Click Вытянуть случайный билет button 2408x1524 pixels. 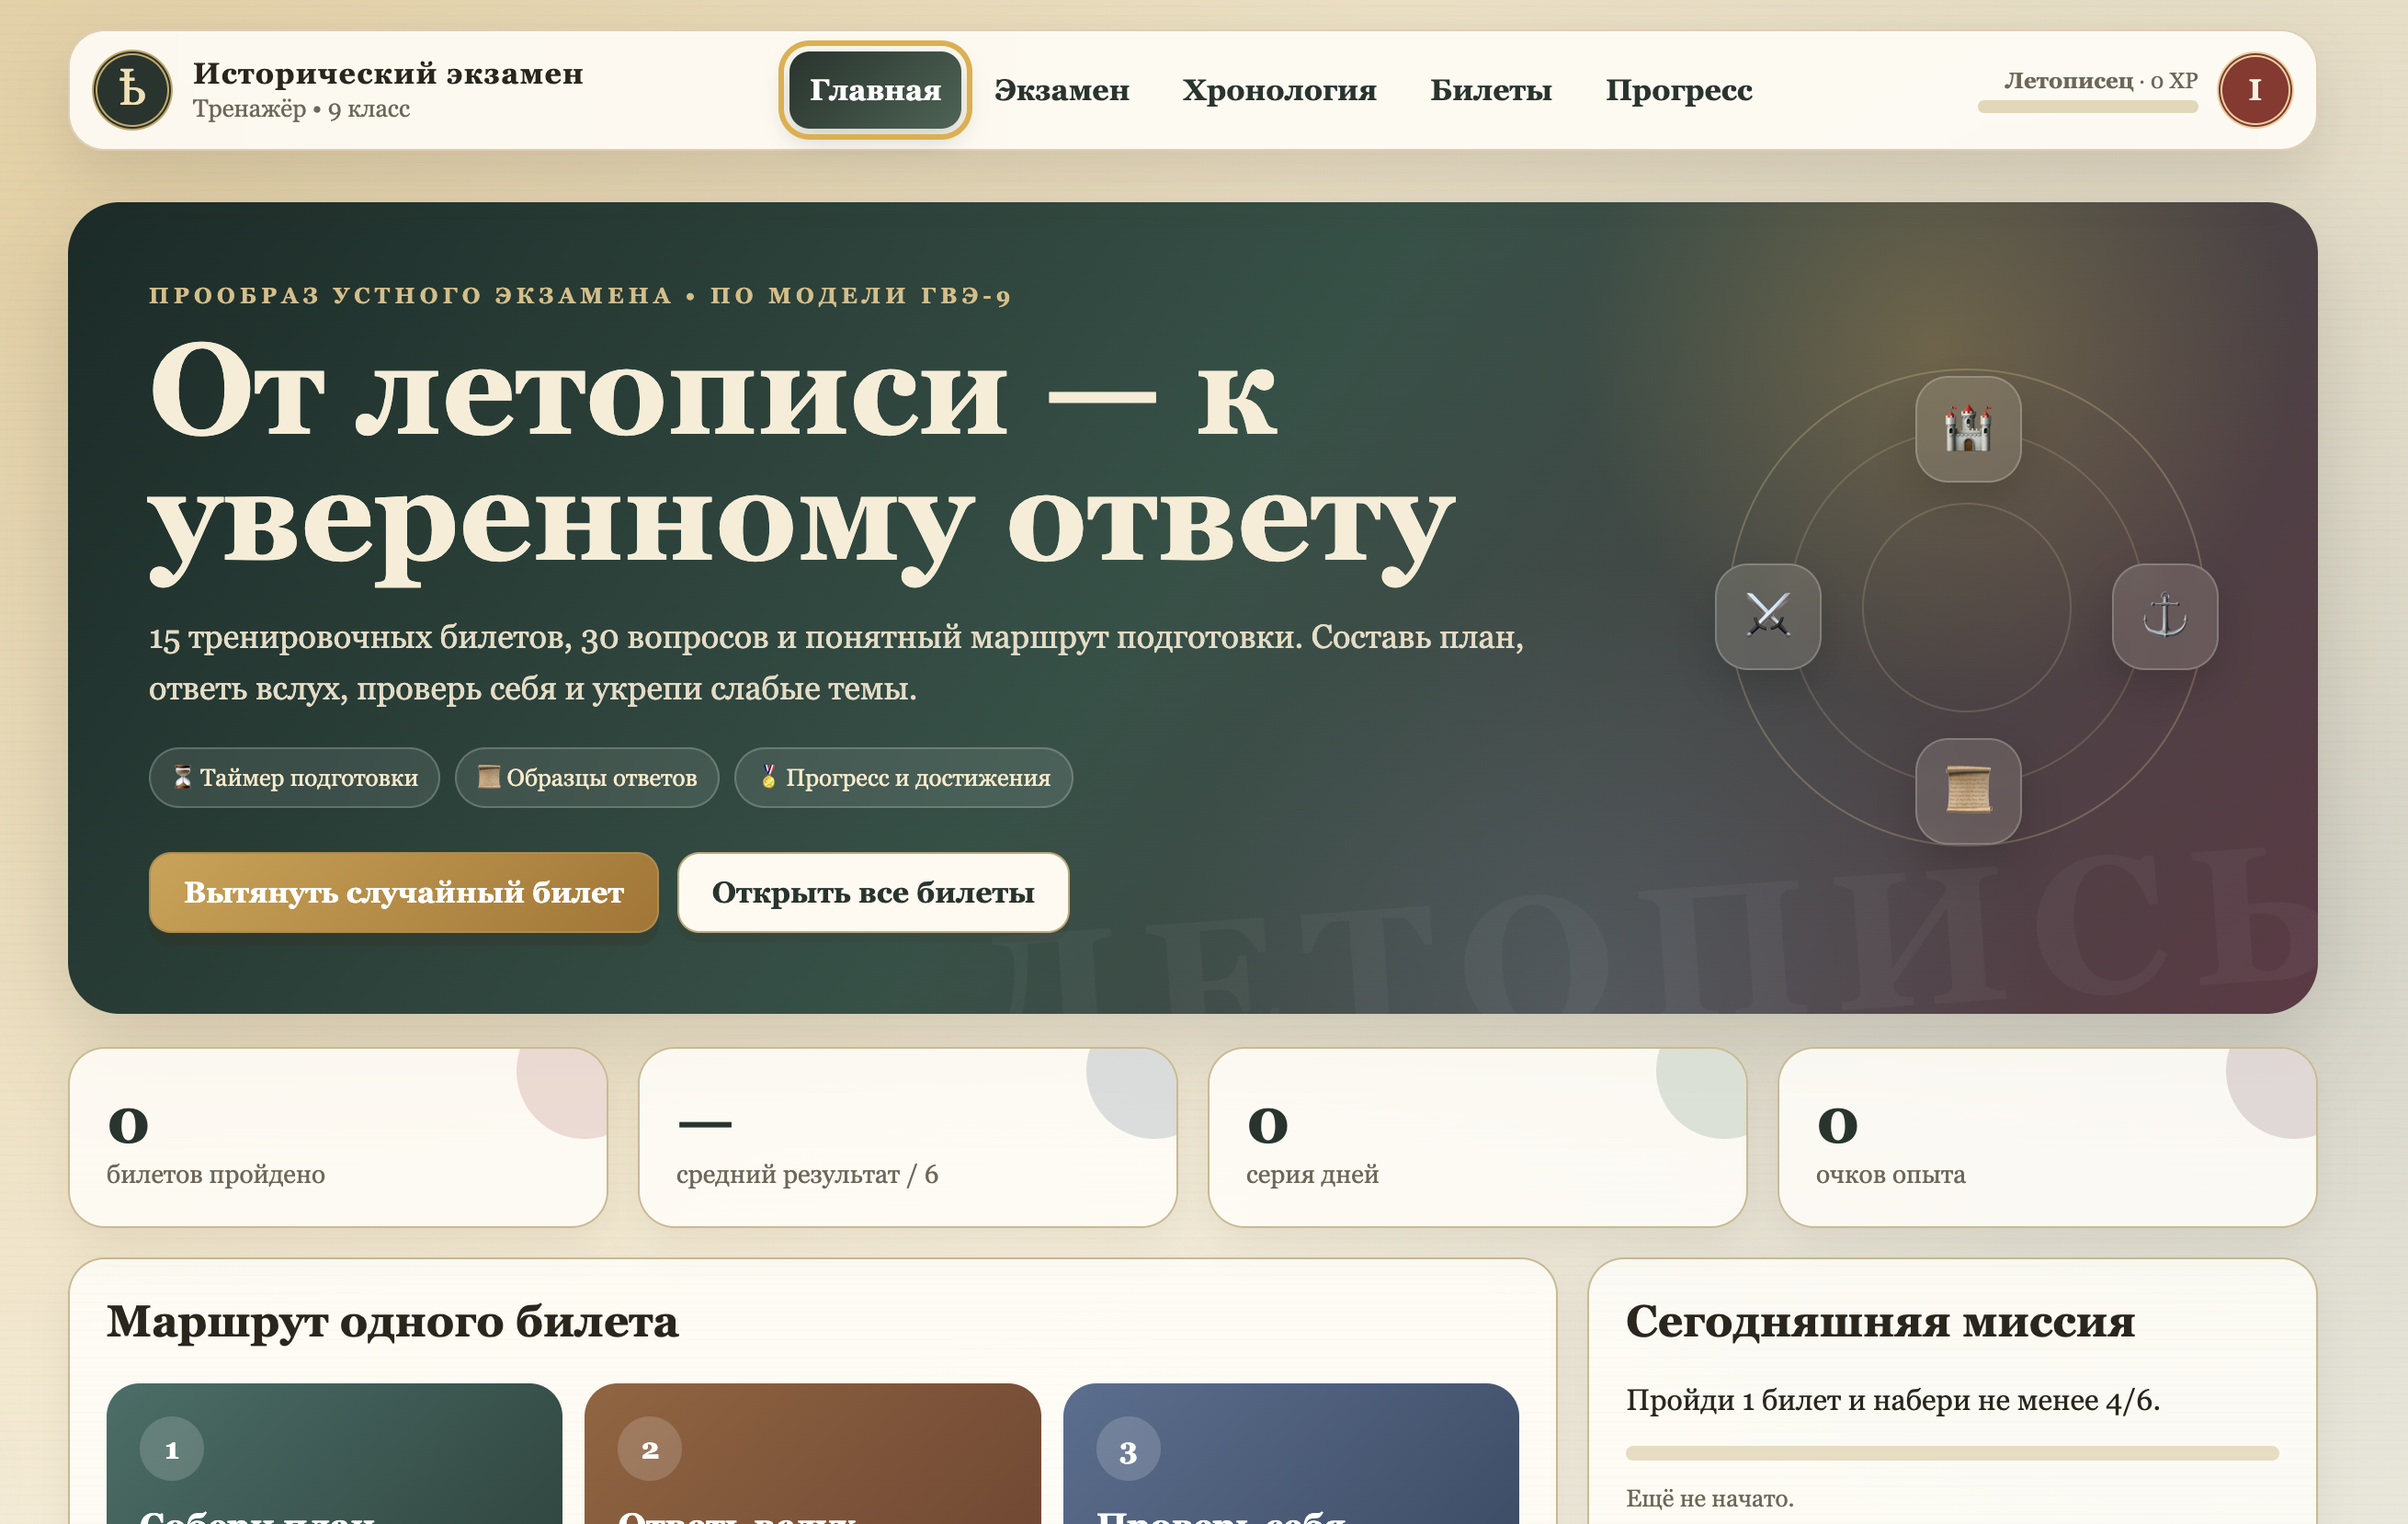(x=403, y=892)
